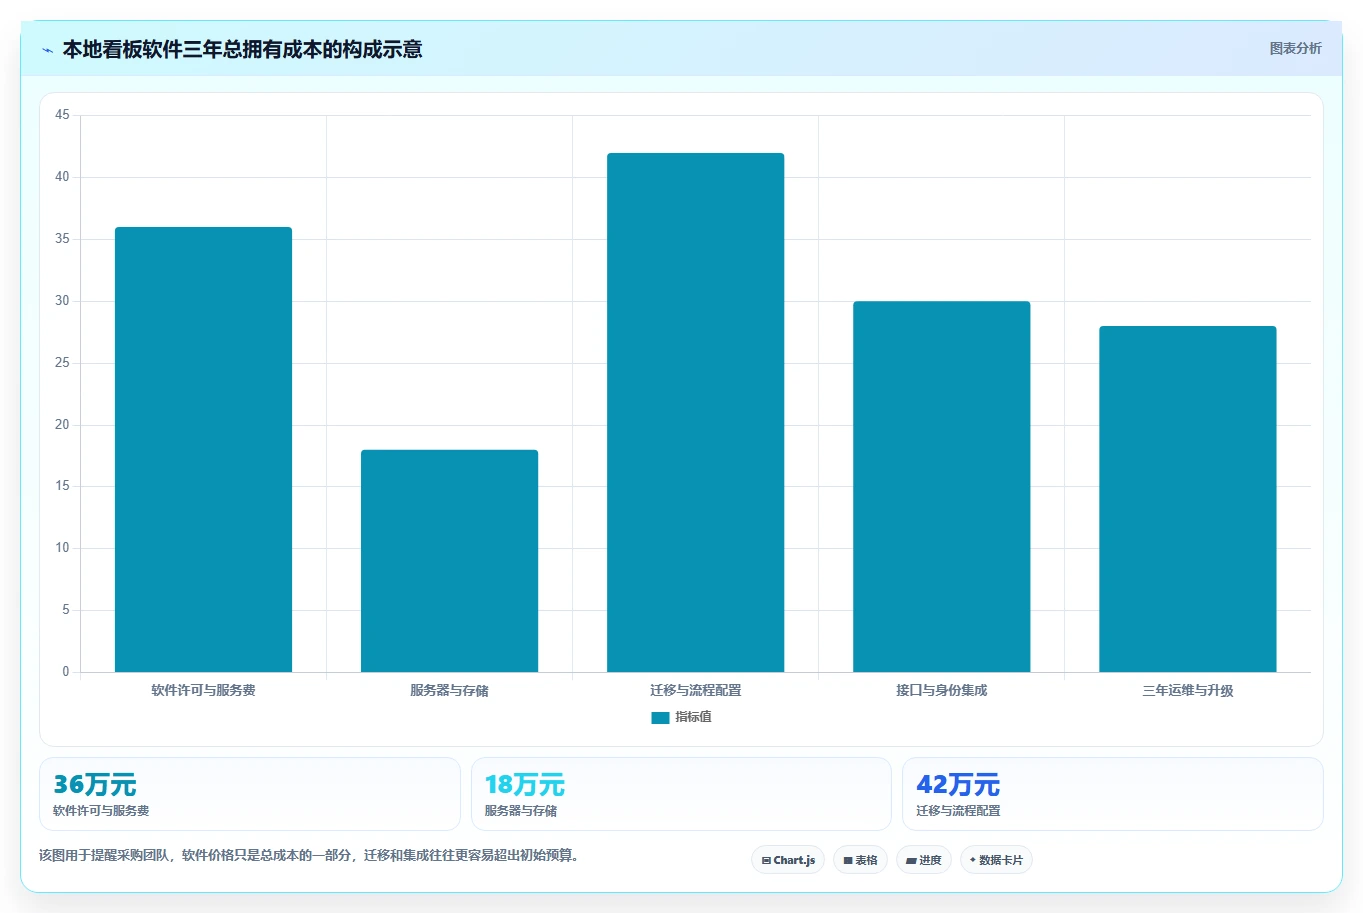This screenshot has width=1363, height=913.
Task: Open the 18万元 服务器与存储 data card
Action: [x=681, y=794]
